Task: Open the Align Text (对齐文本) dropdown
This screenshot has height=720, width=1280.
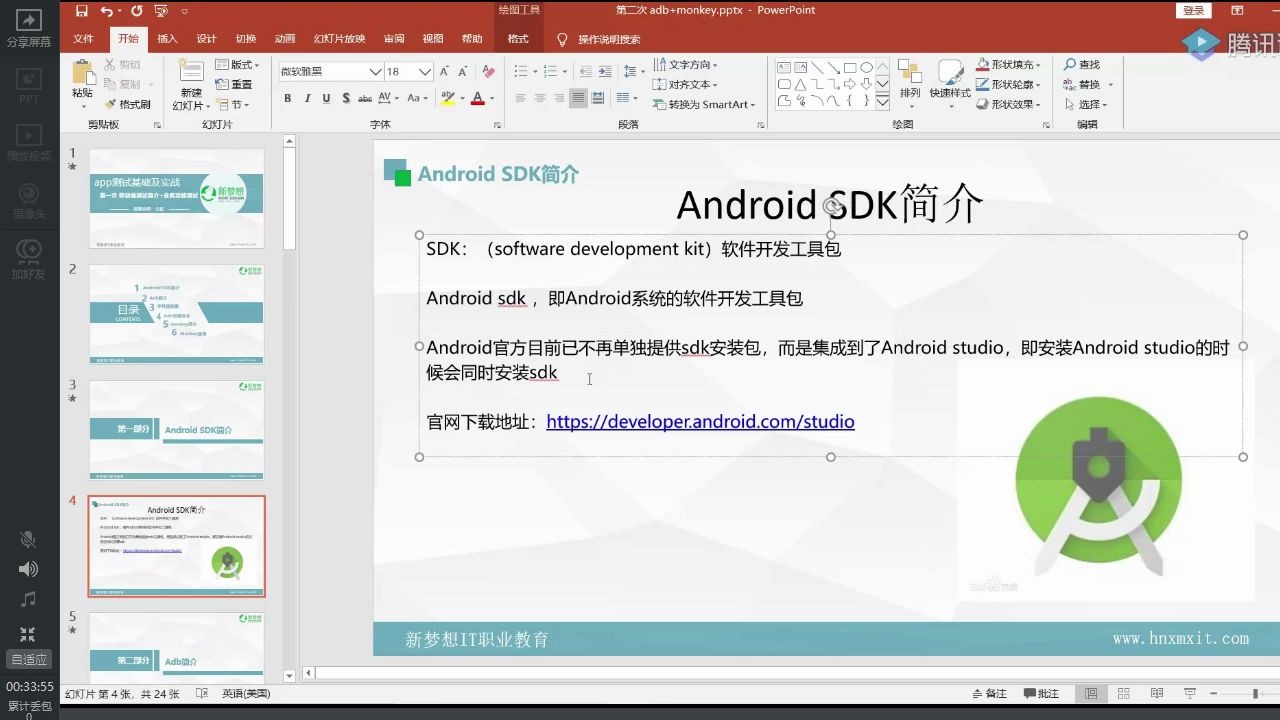Action: click(x=684, y=85)
